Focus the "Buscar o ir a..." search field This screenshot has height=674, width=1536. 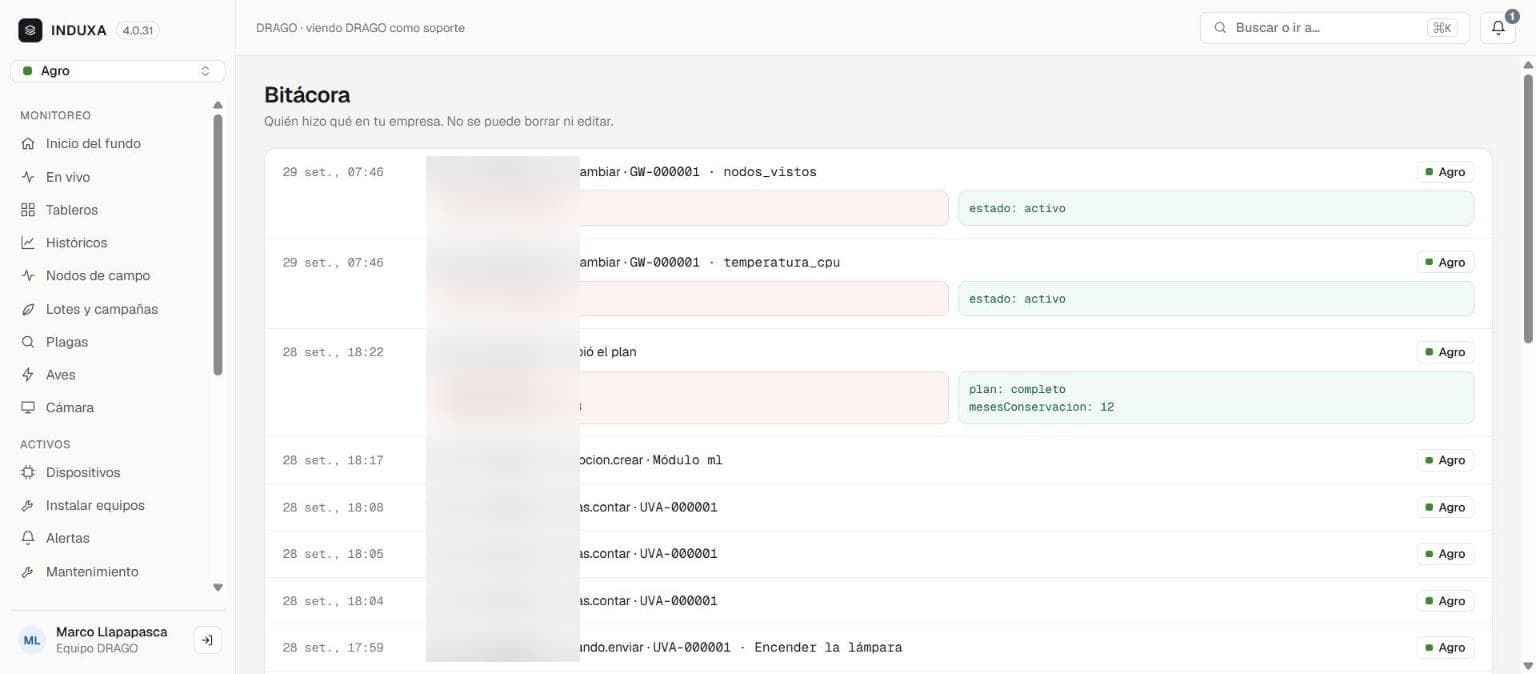coord(1335,28)
